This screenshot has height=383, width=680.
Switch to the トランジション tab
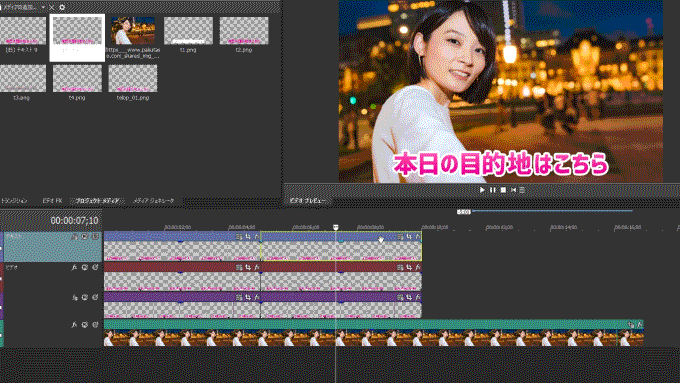pos(14,201)
